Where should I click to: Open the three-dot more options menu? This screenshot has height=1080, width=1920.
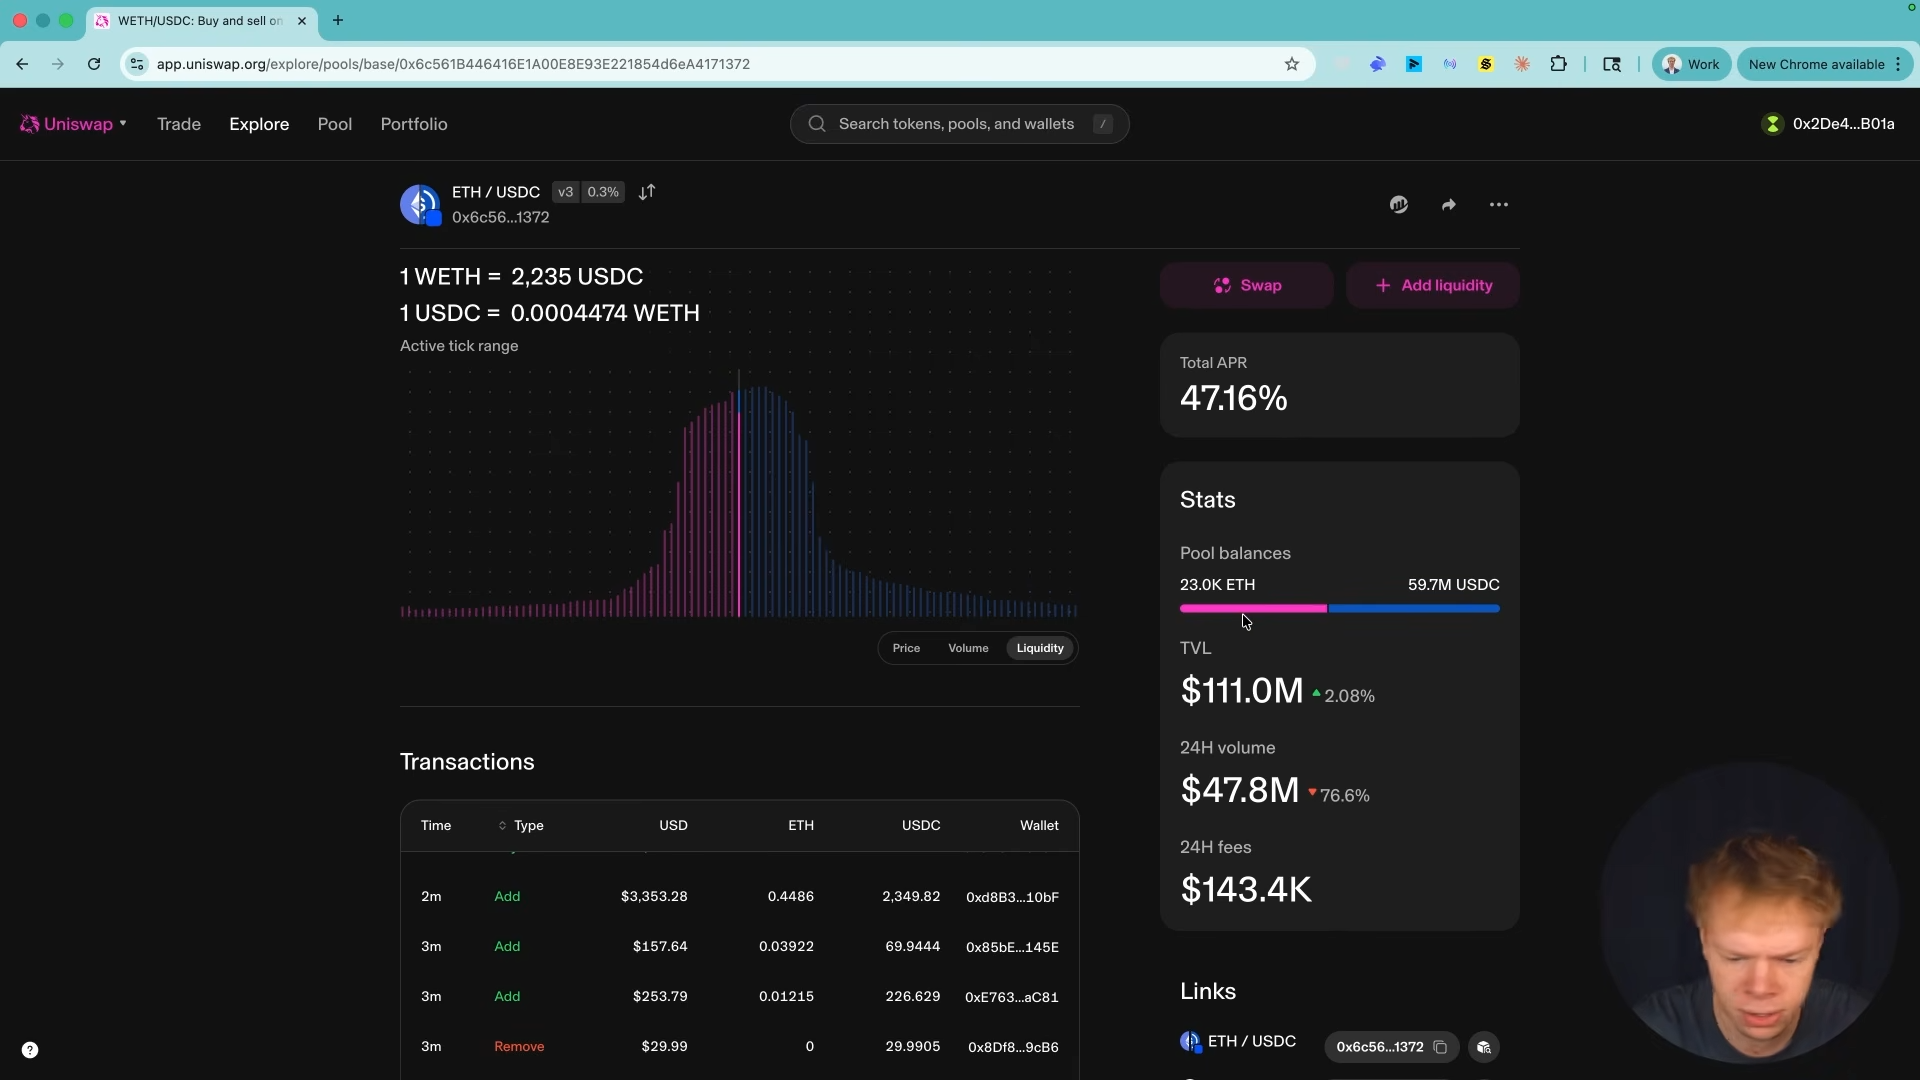click(x=1499, y=205)
